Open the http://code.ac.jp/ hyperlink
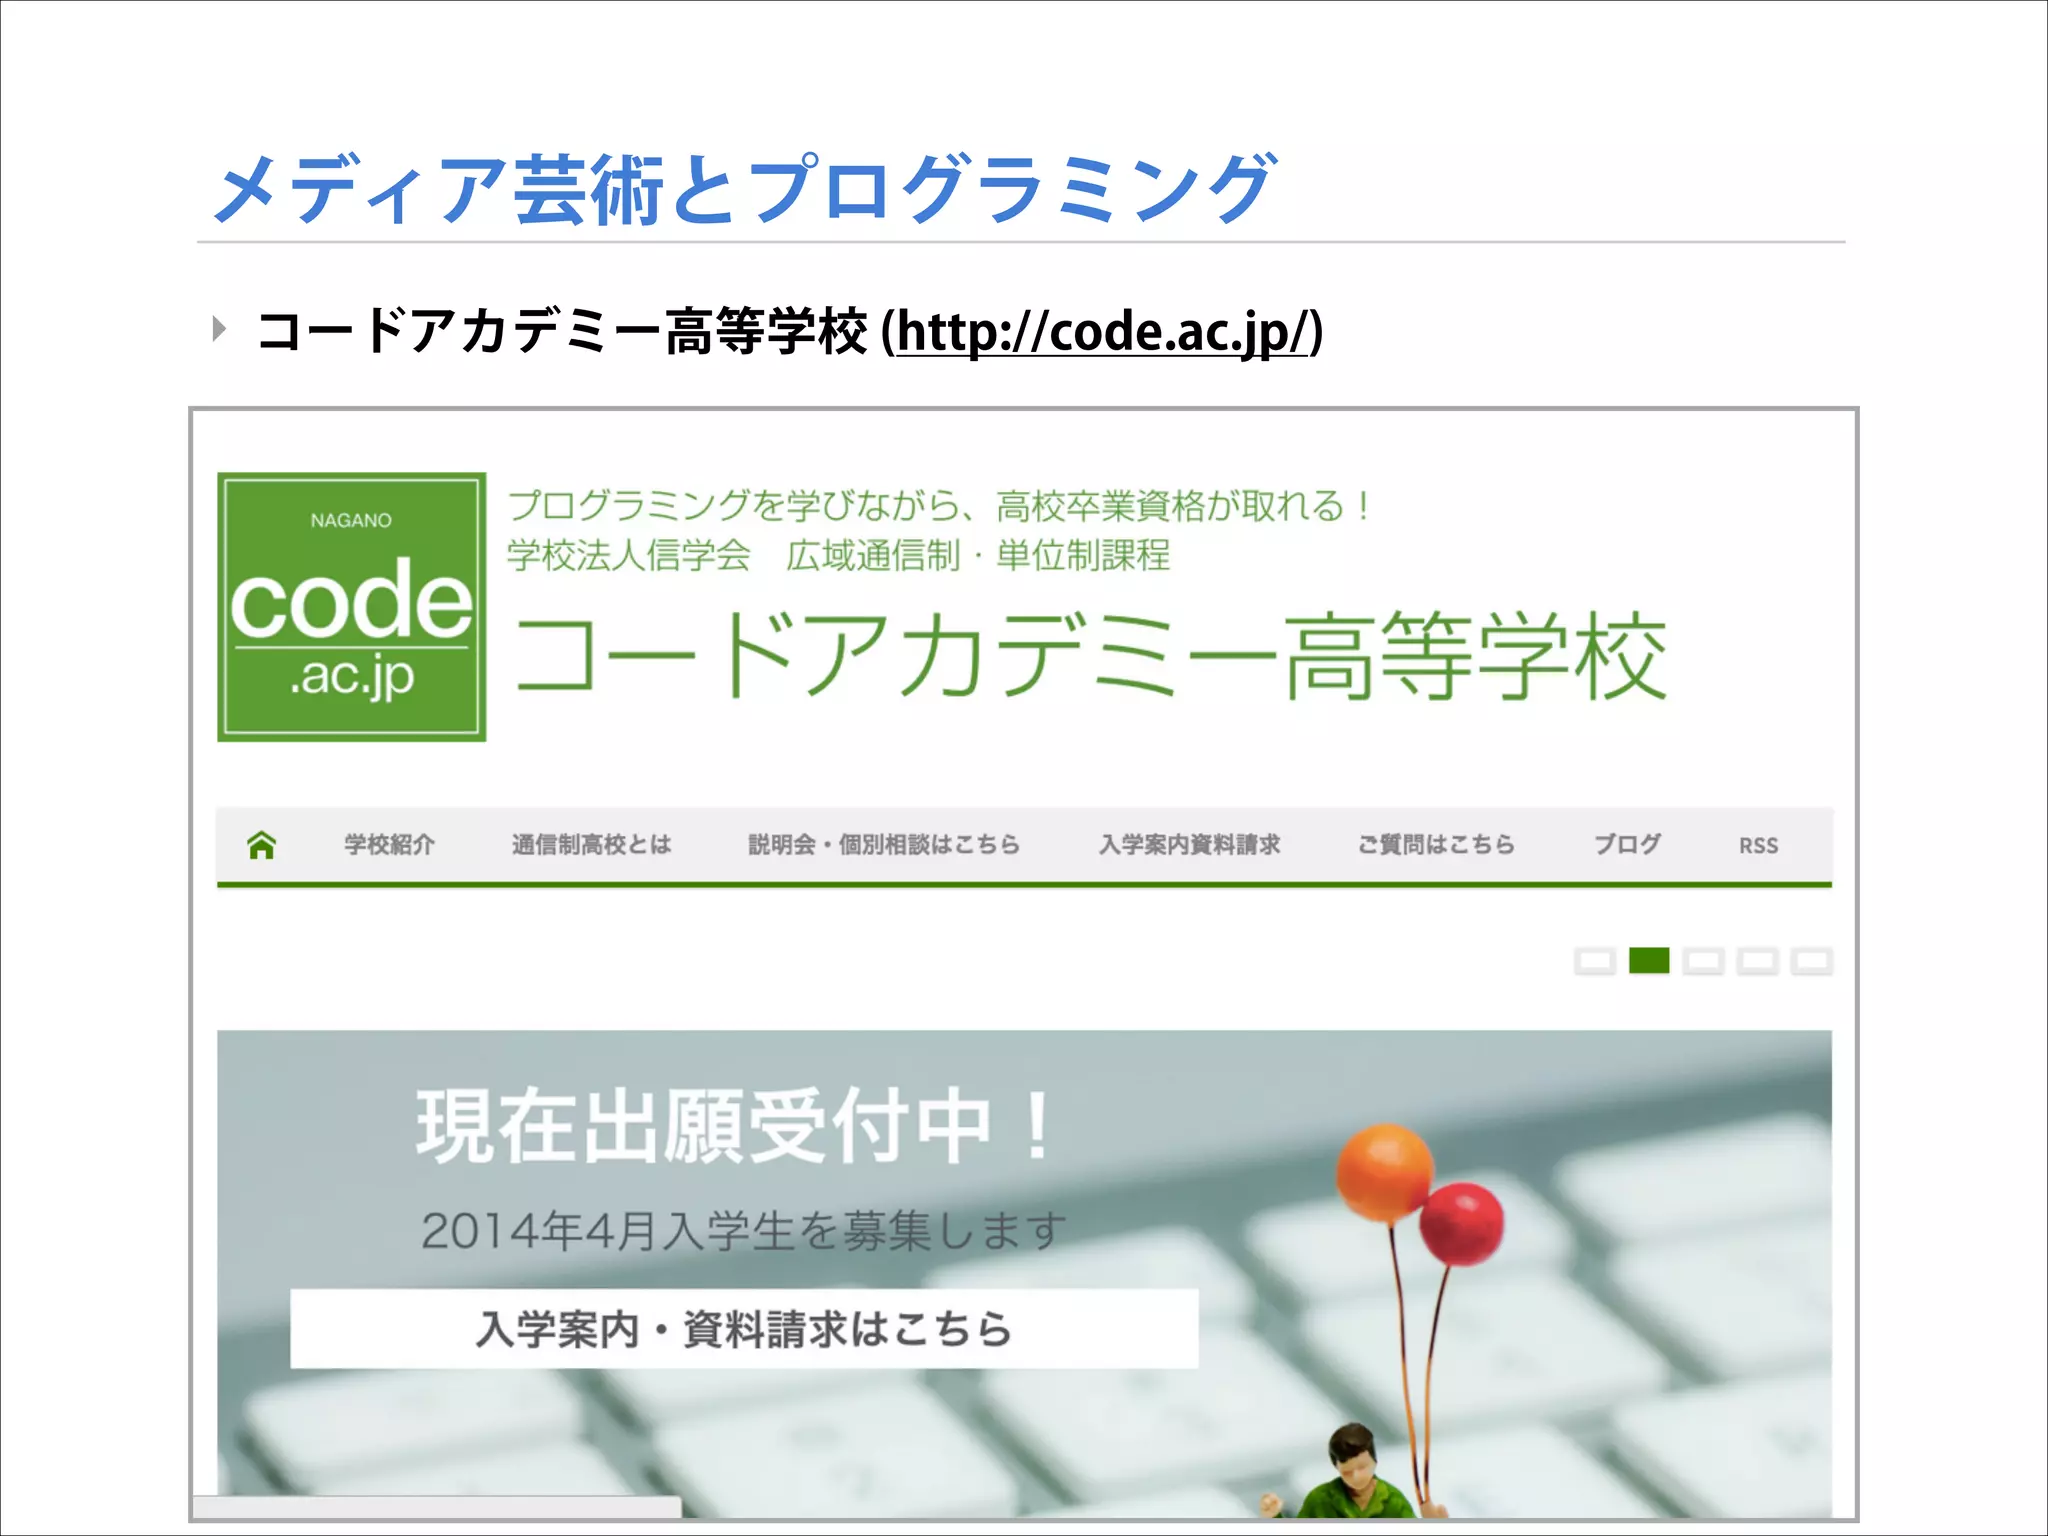Image resolution: width=2048 pixels, height=1536 pixels. [1103, 332]
